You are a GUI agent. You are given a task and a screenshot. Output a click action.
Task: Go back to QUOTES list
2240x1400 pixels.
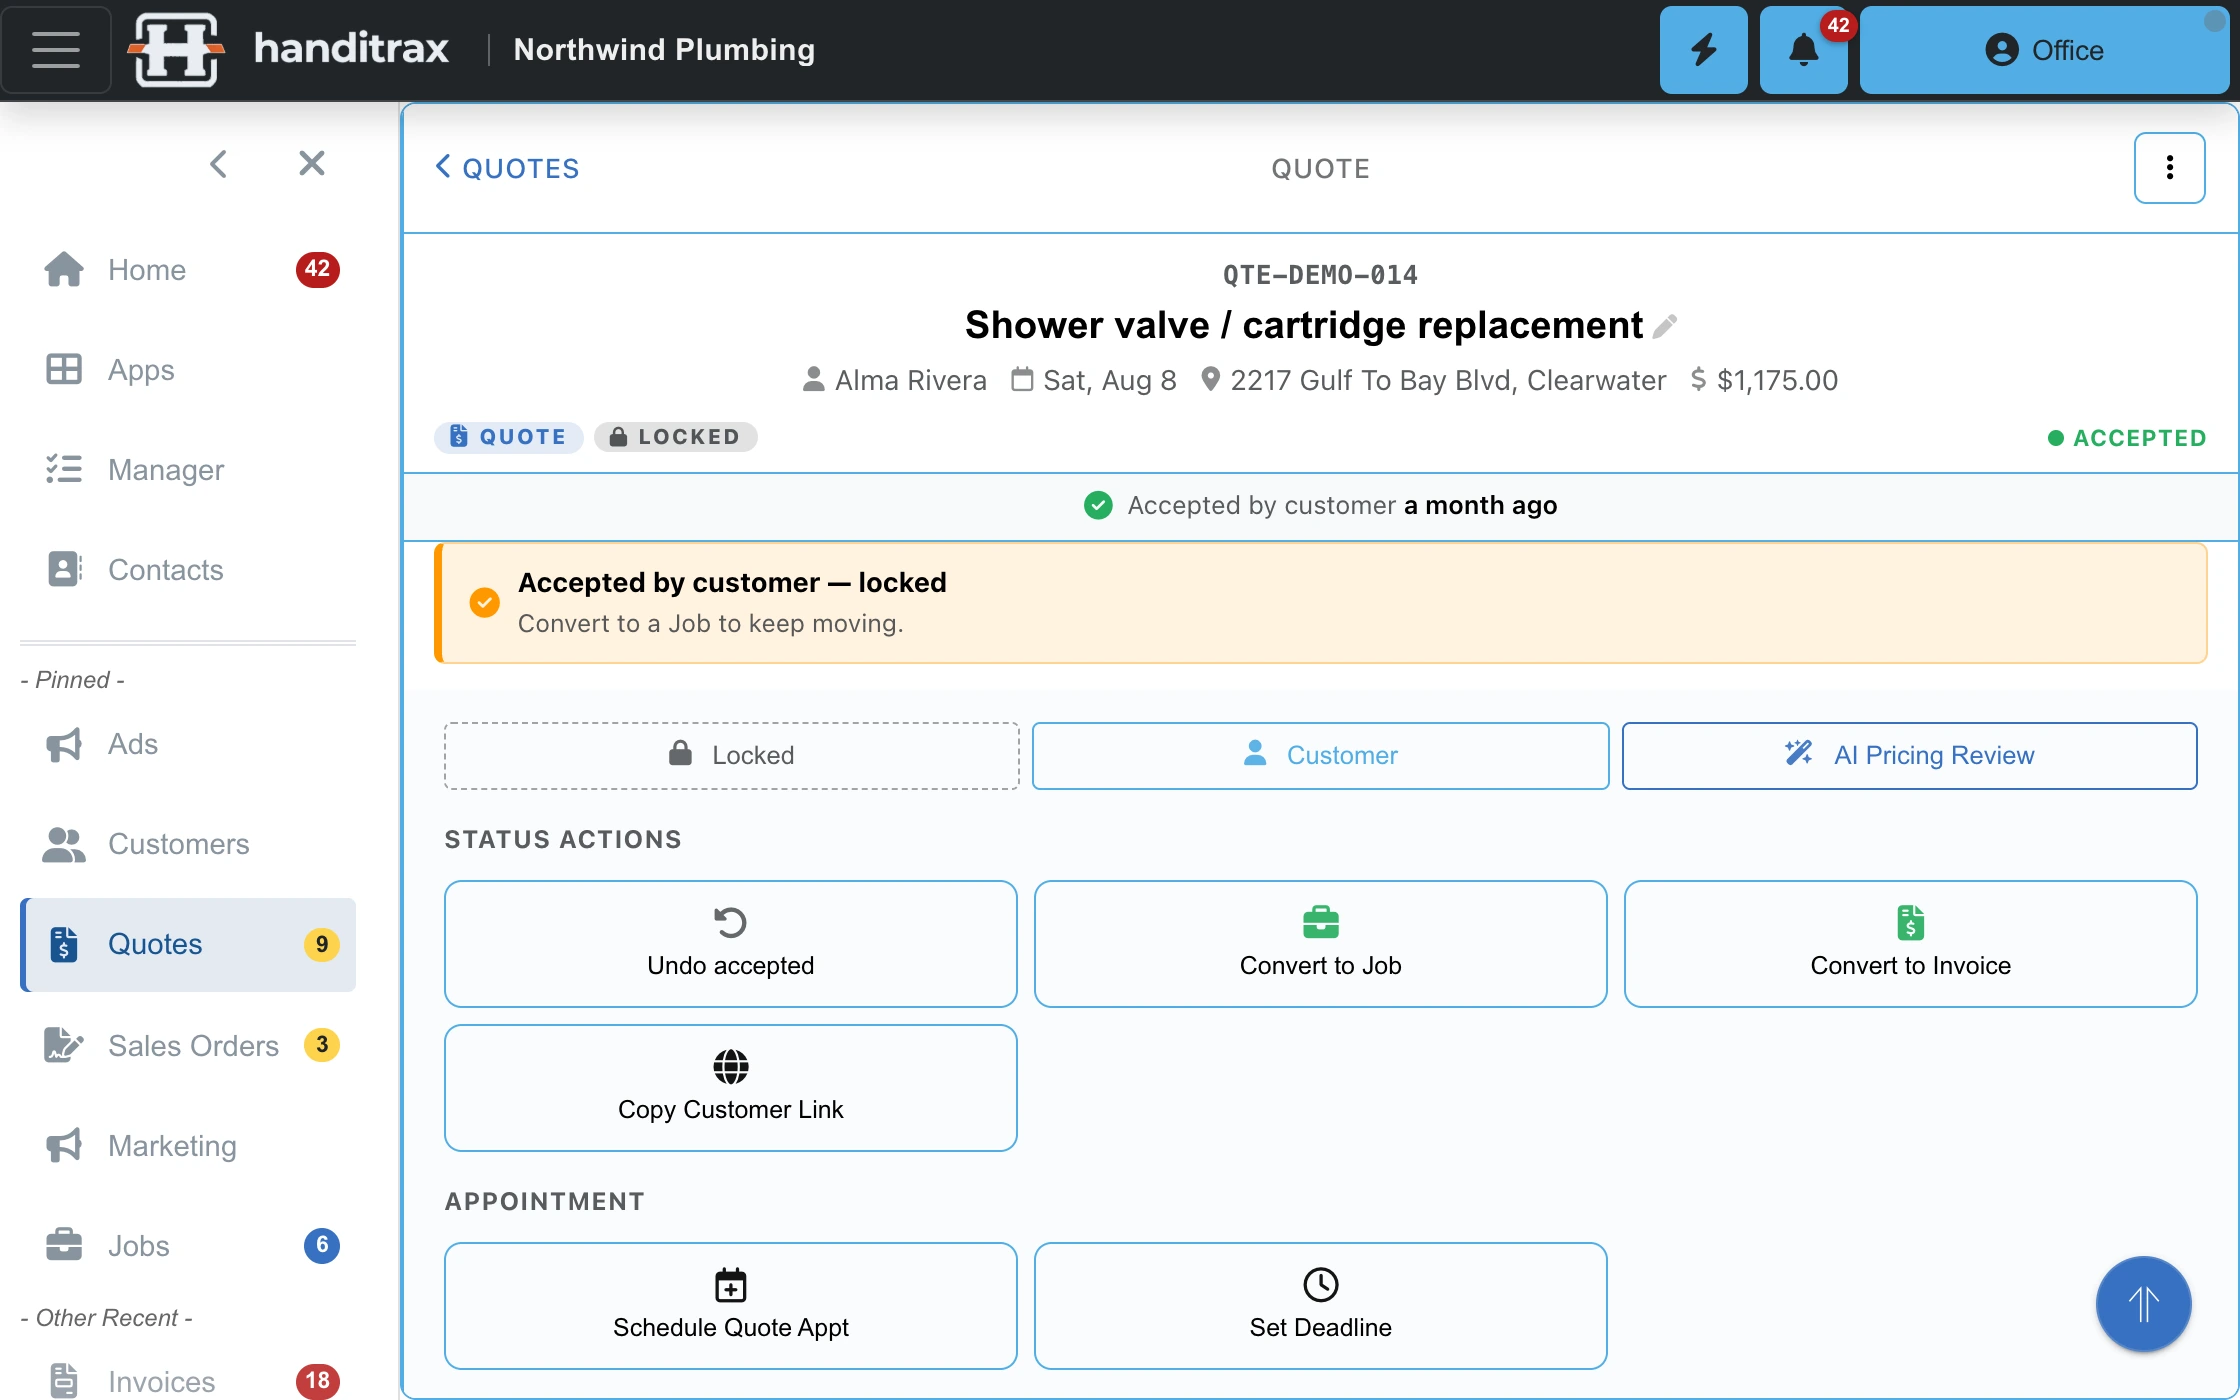pyautogui.click(x=507, y=168)
